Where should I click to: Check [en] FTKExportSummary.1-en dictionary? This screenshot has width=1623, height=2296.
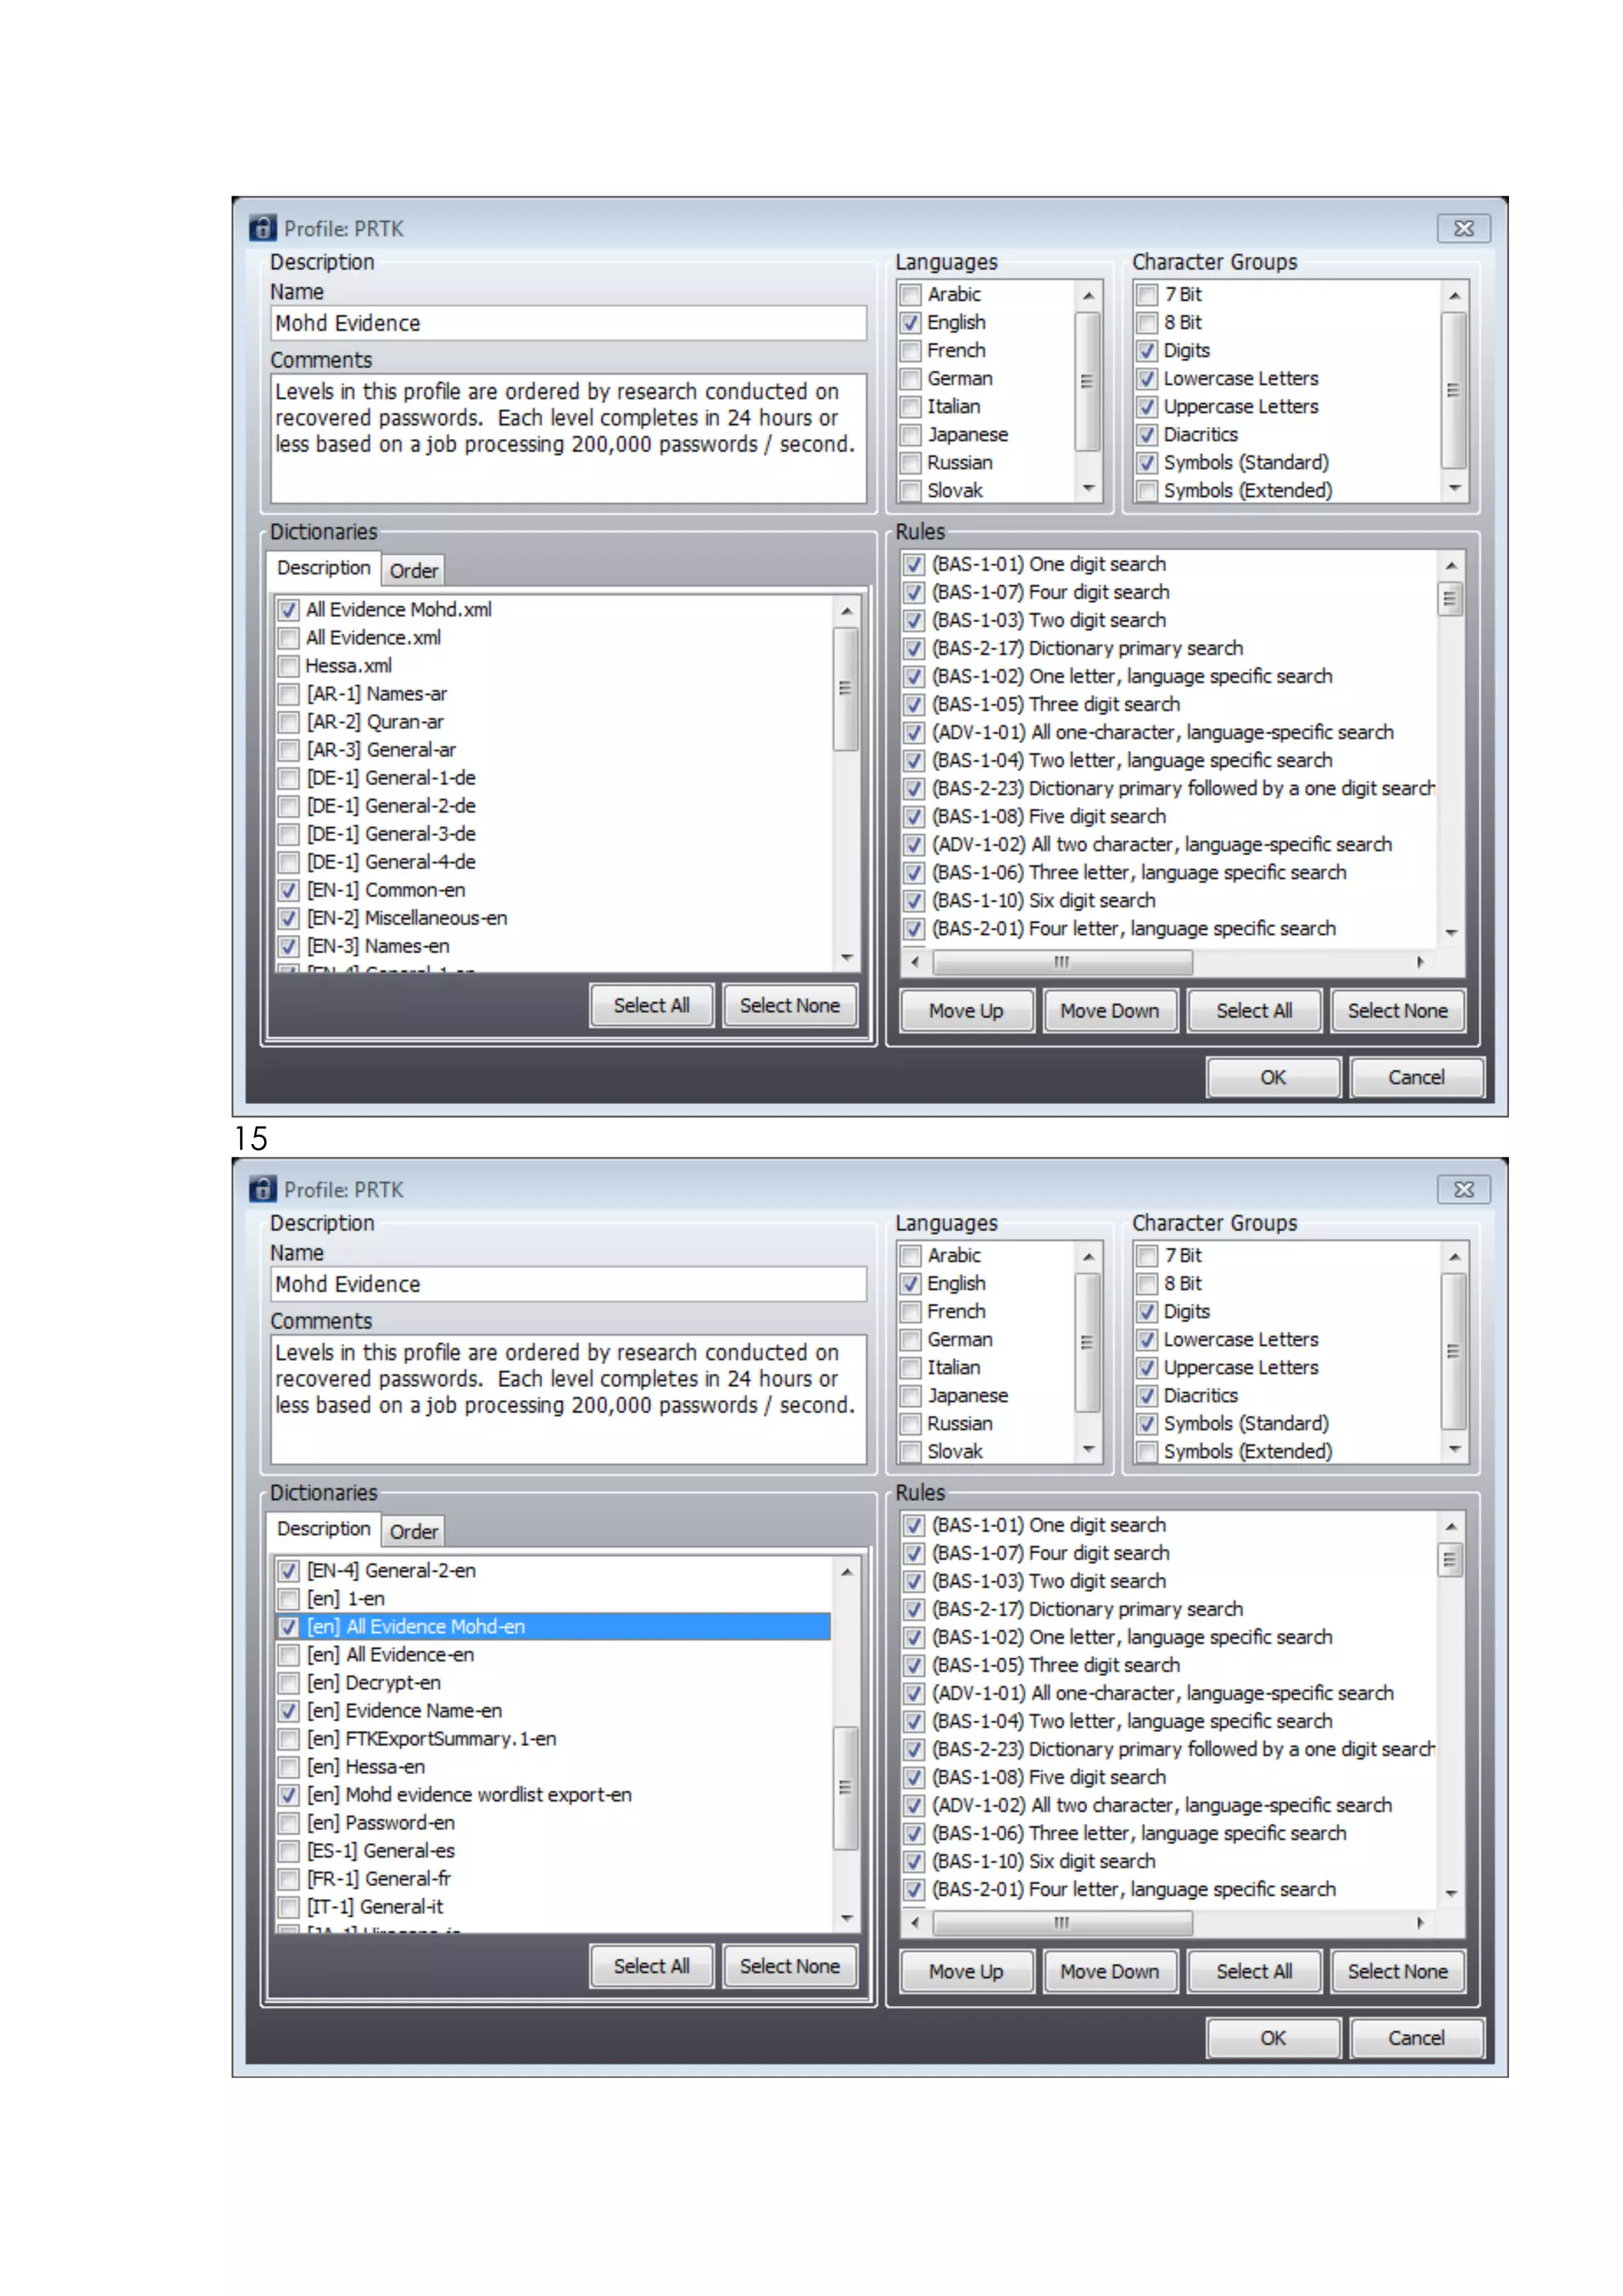pyautogui.click(x=289, y=1739)
